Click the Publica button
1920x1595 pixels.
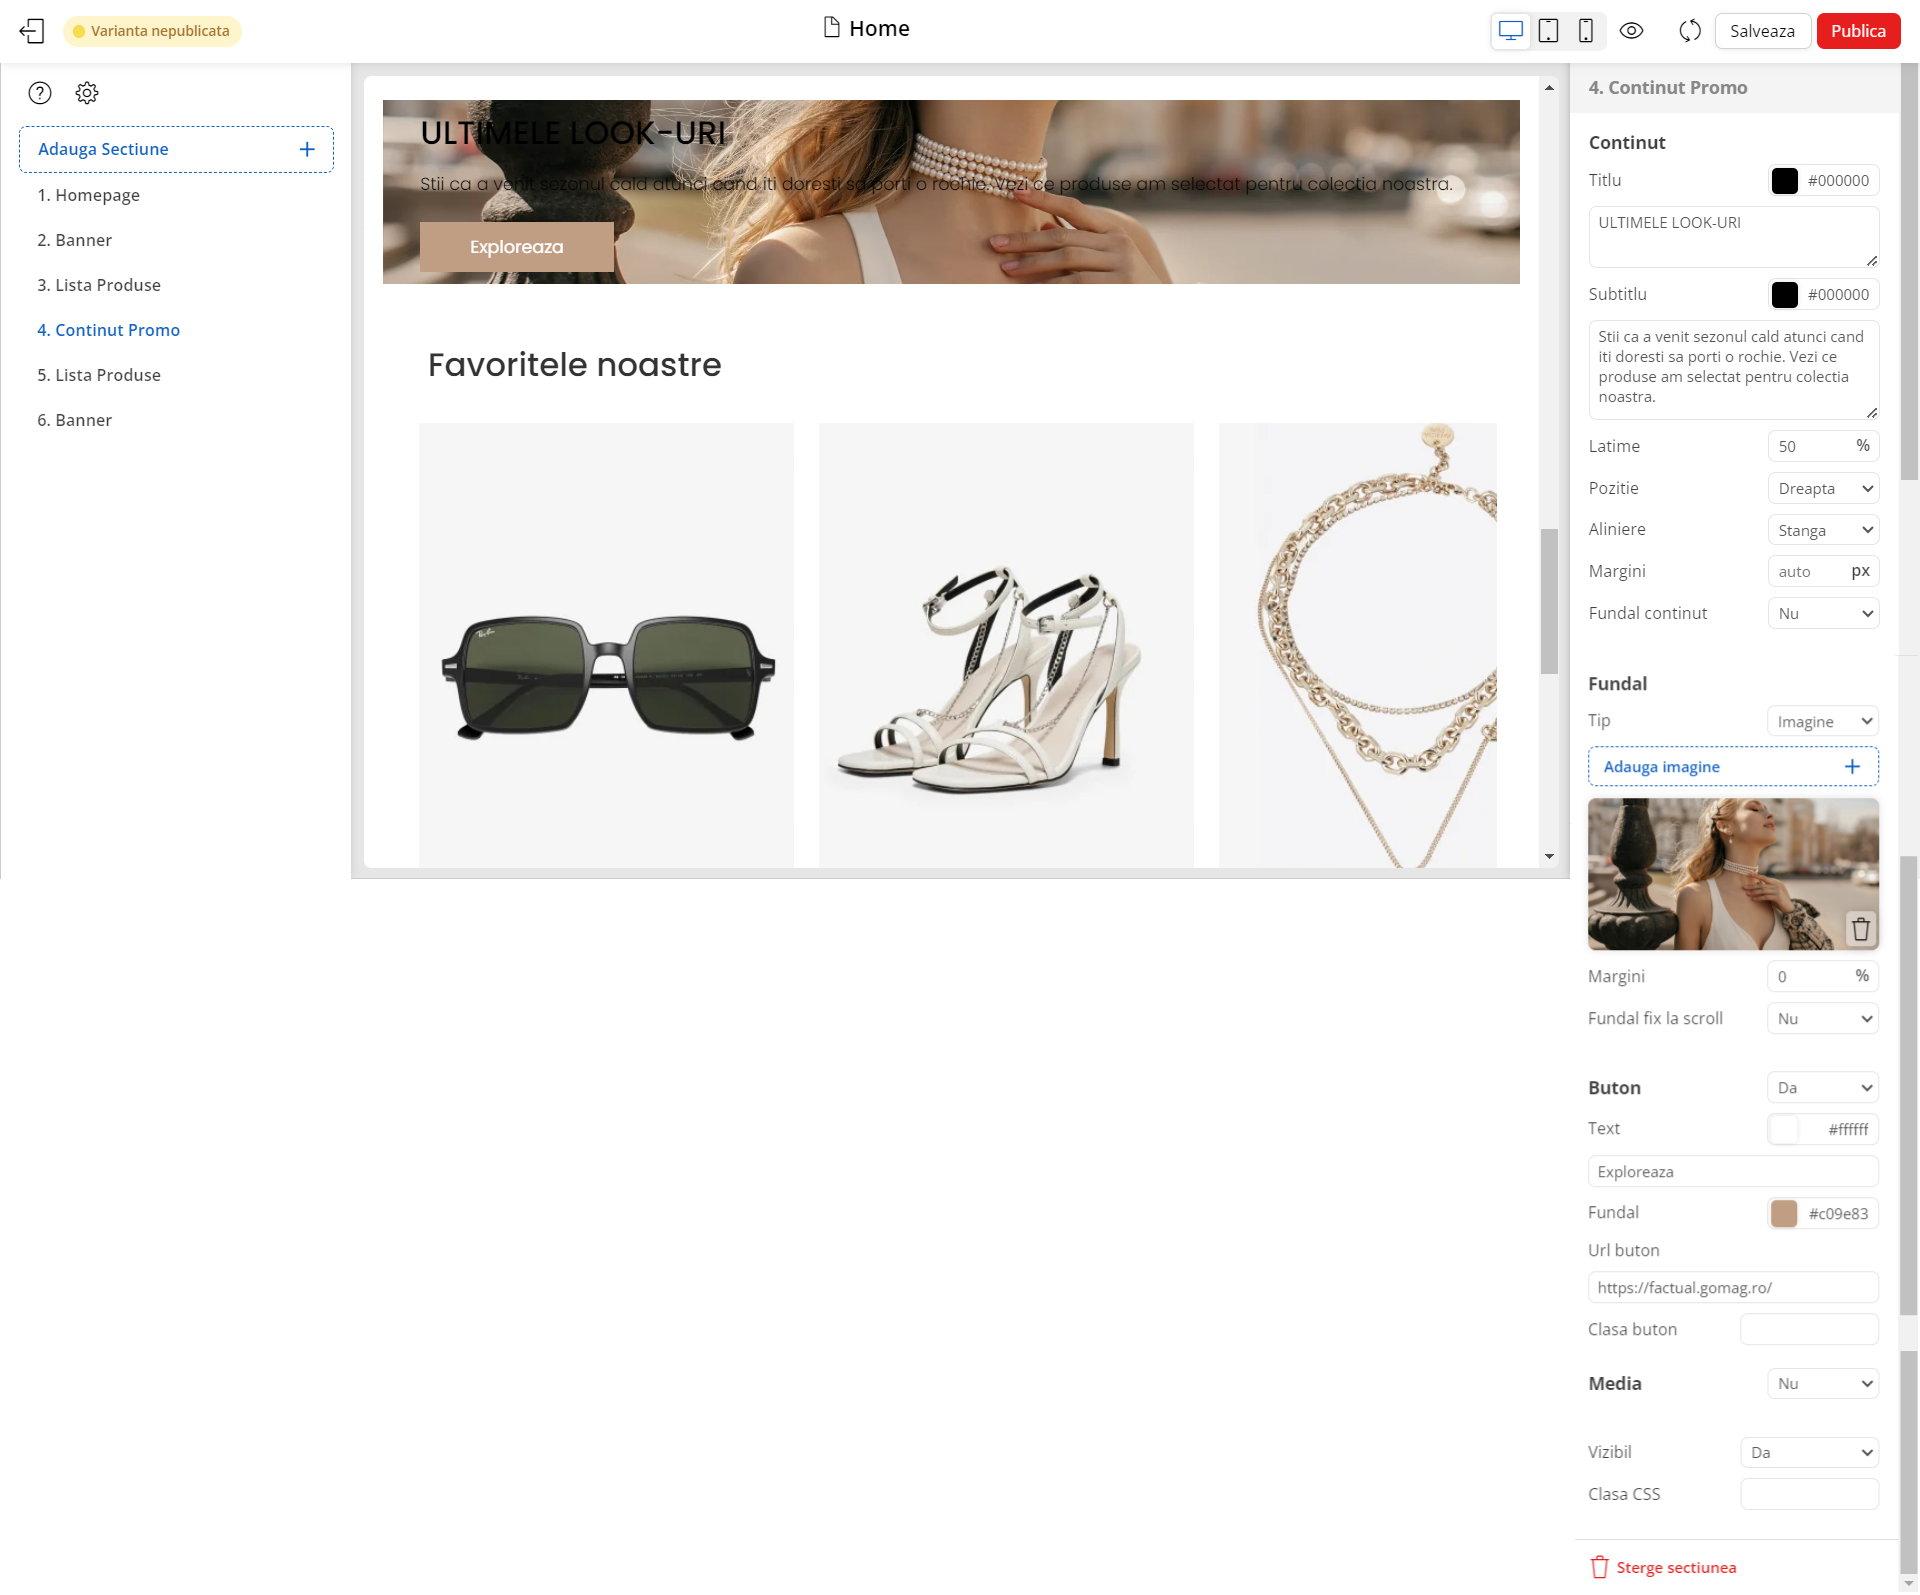(1858, 31)
